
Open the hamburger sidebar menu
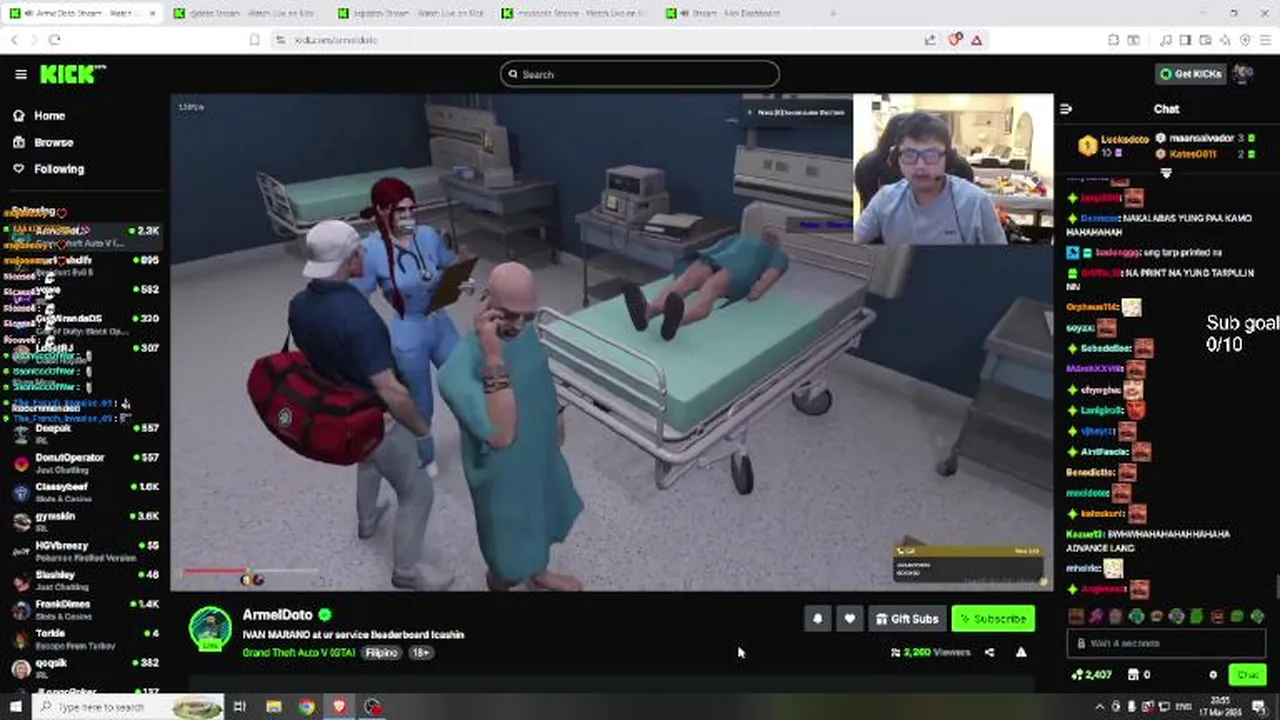point(21,74)
